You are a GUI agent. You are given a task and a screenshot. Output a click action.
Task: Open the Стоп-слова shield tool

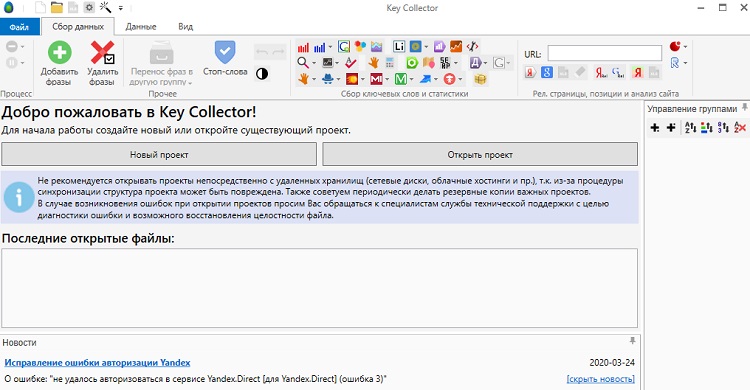tap(225, 52)
